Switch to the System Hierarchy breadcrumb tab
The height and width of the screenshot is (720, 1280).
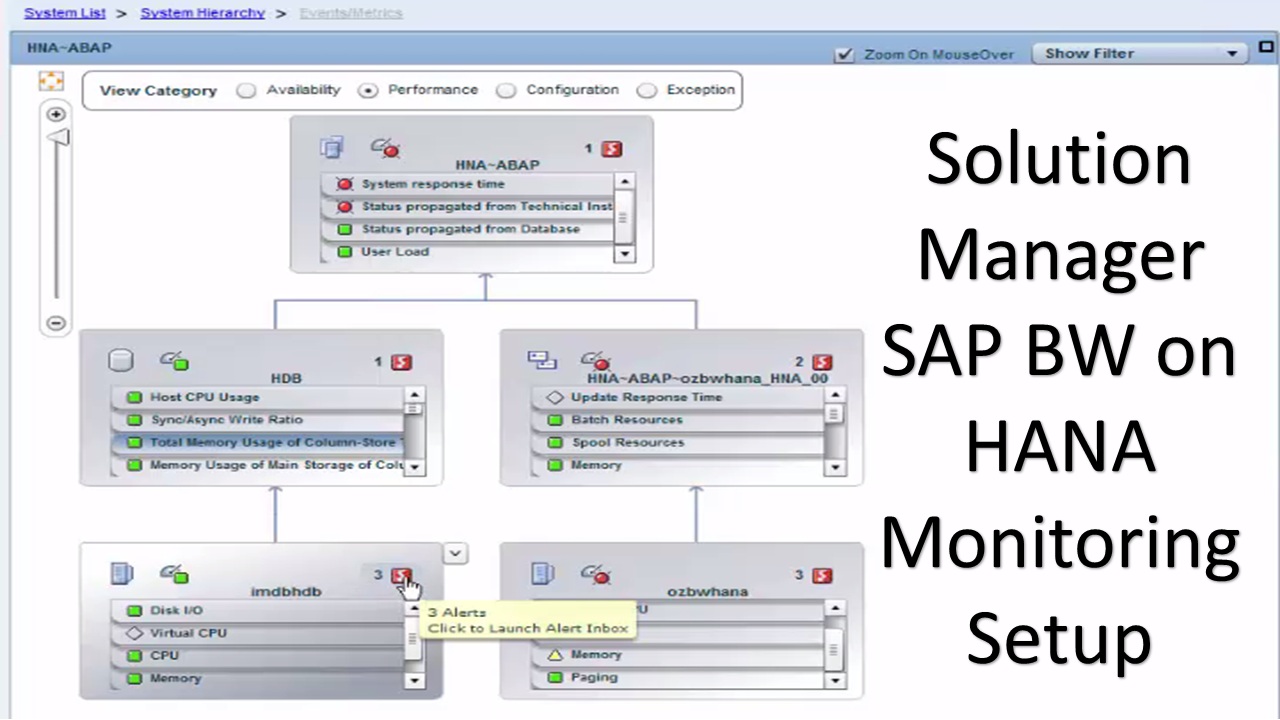pos(202,12)
